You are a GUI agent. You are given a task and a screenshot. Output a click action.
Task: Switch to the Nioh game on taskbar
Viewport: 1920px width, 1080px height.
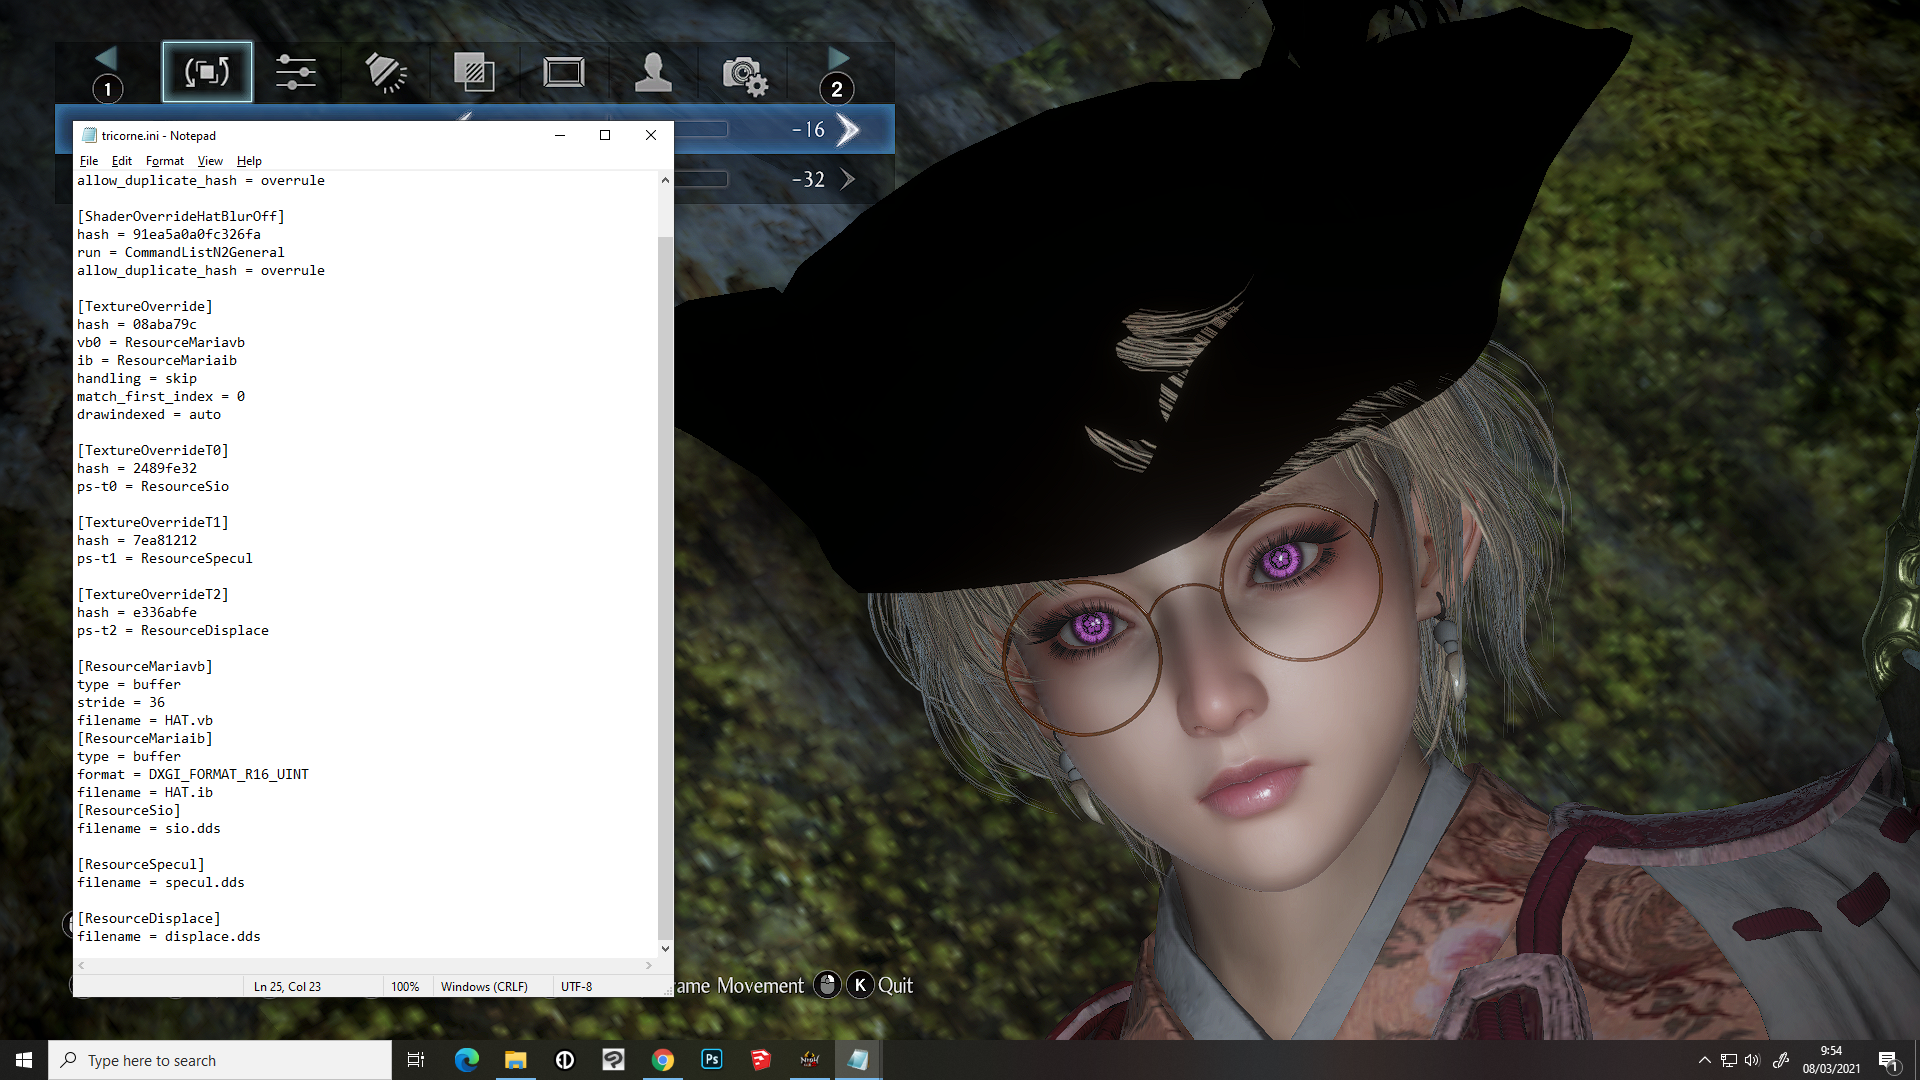810,1060
